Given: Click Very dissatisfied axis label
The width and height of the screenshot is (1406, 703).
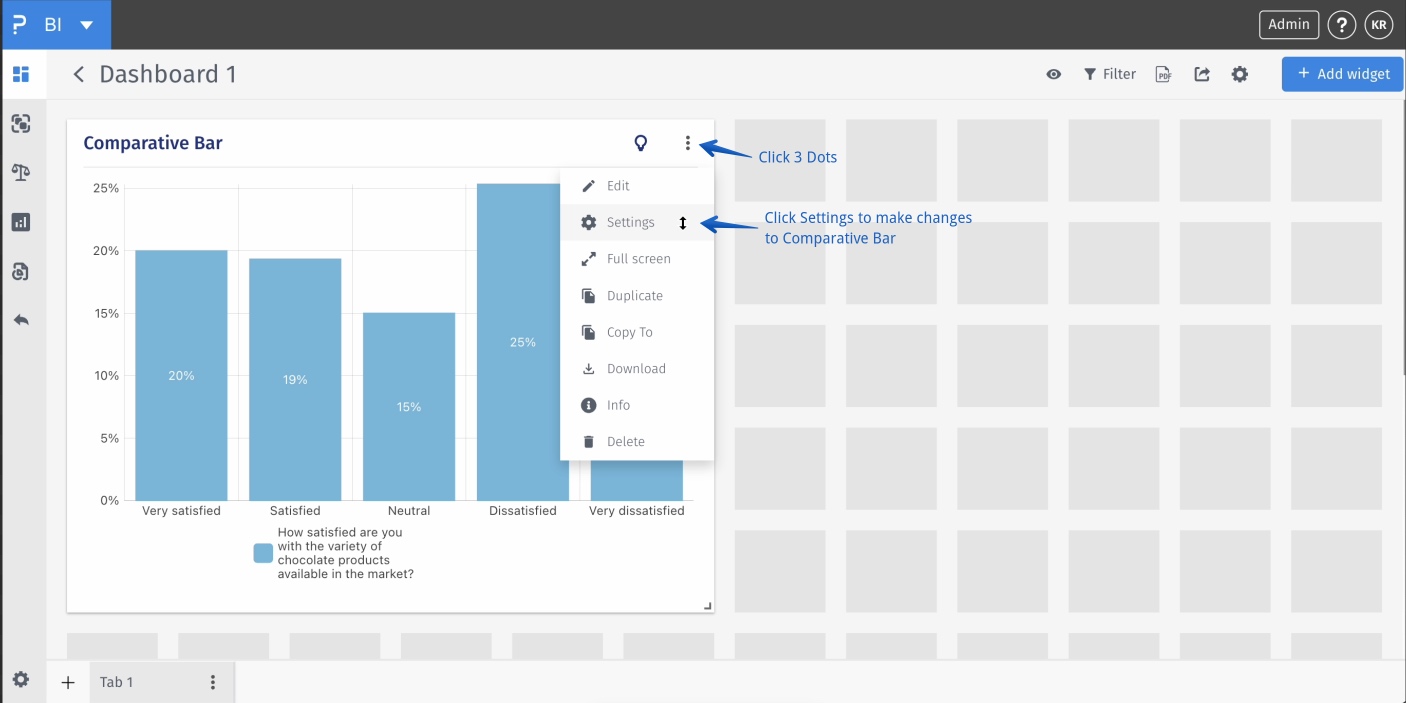Looking at the screenshot, I should click(x=636, y=511).
